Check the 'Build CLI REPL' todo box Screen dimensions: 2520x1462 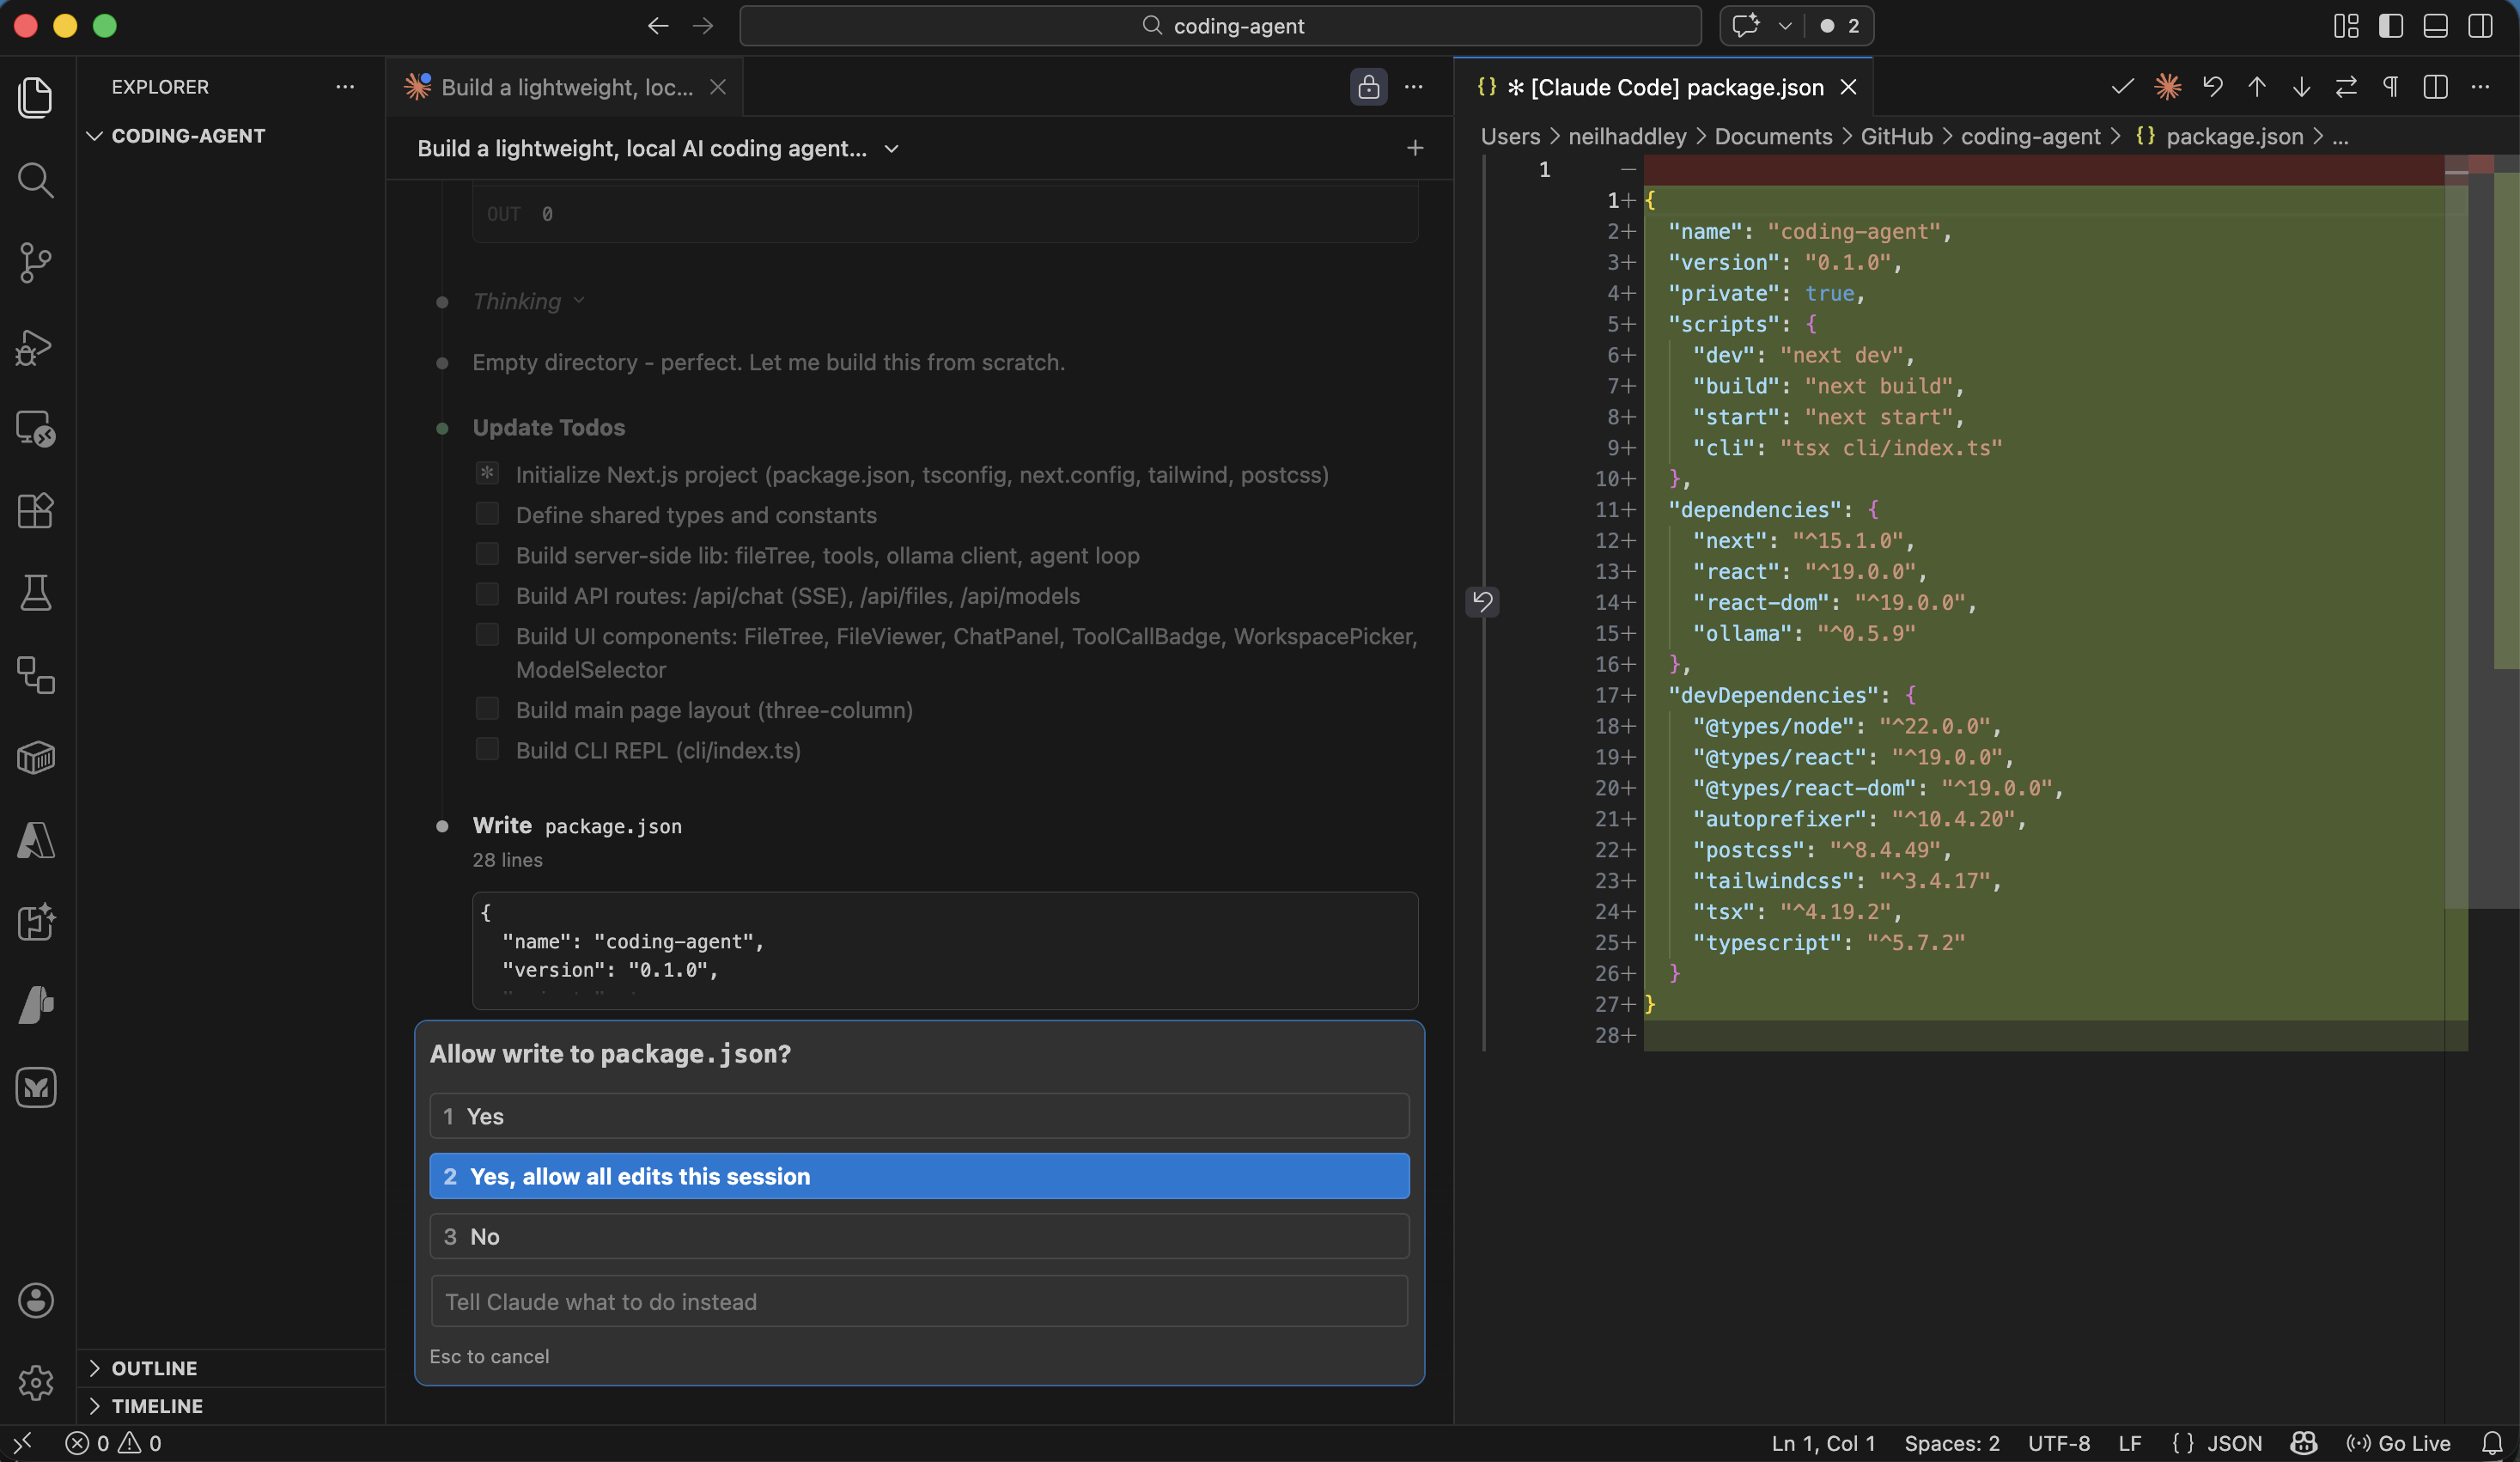pyautogui.click(x=487, y=750)
